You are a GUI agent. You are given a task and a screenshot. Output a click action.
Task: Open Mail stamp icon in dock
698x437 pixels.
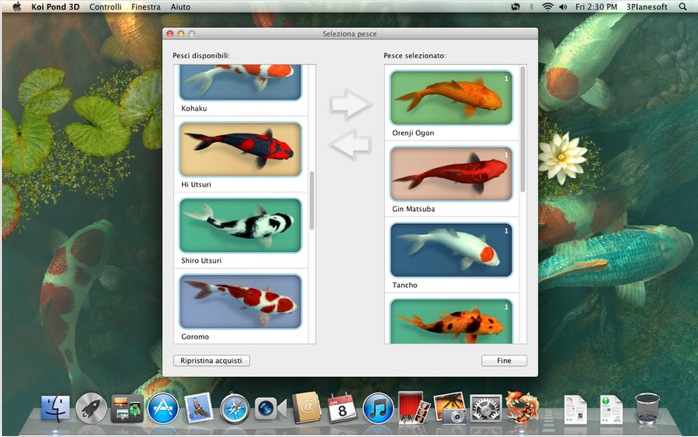199,408
